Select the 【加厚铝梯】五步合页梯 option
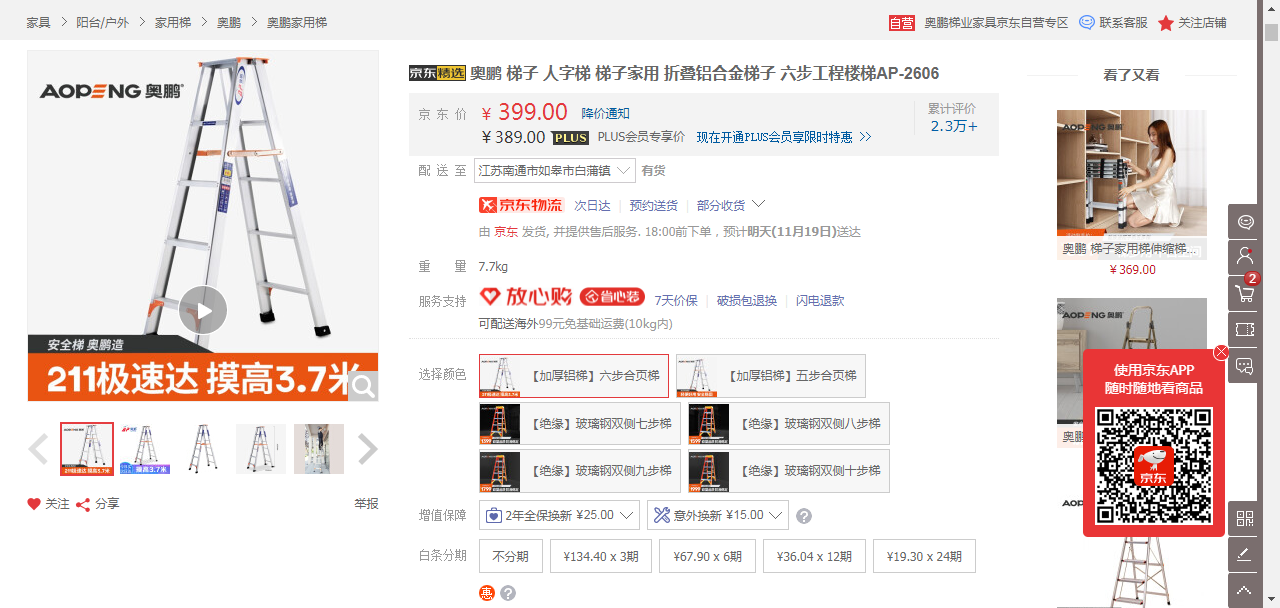 [x=771, y=376]
